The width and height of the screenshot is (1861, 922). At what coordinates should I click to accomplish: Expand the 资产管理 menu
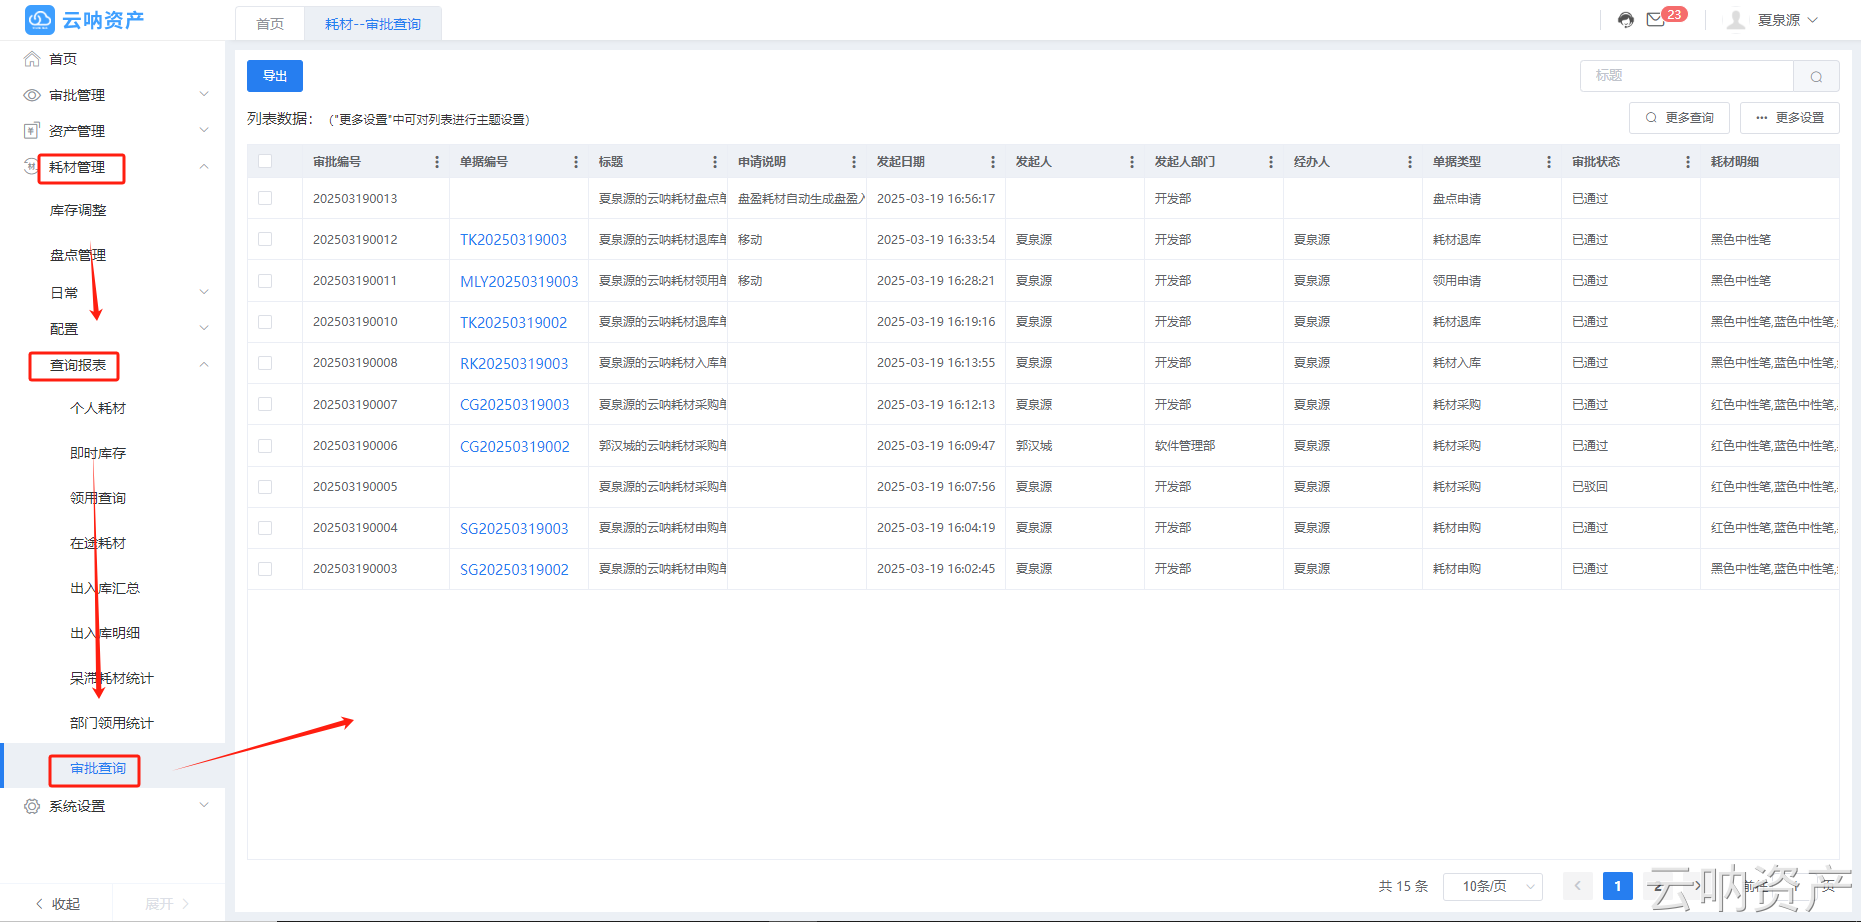pos(204,130)
